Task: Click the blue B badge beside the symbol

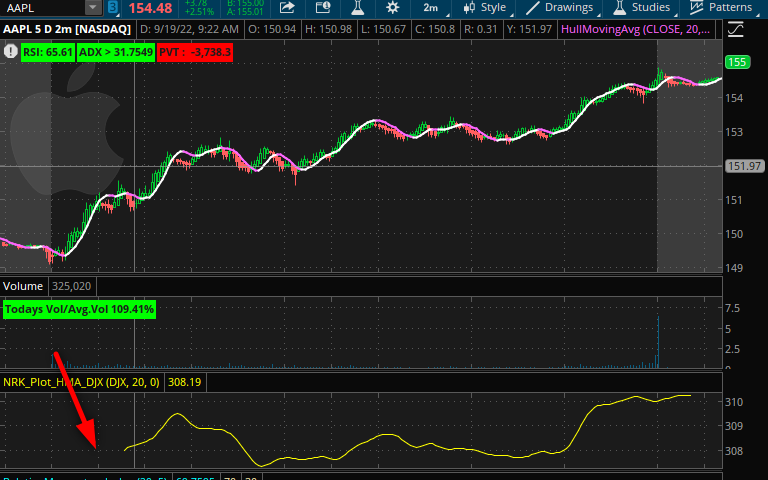Action: (x=114, y=8)
